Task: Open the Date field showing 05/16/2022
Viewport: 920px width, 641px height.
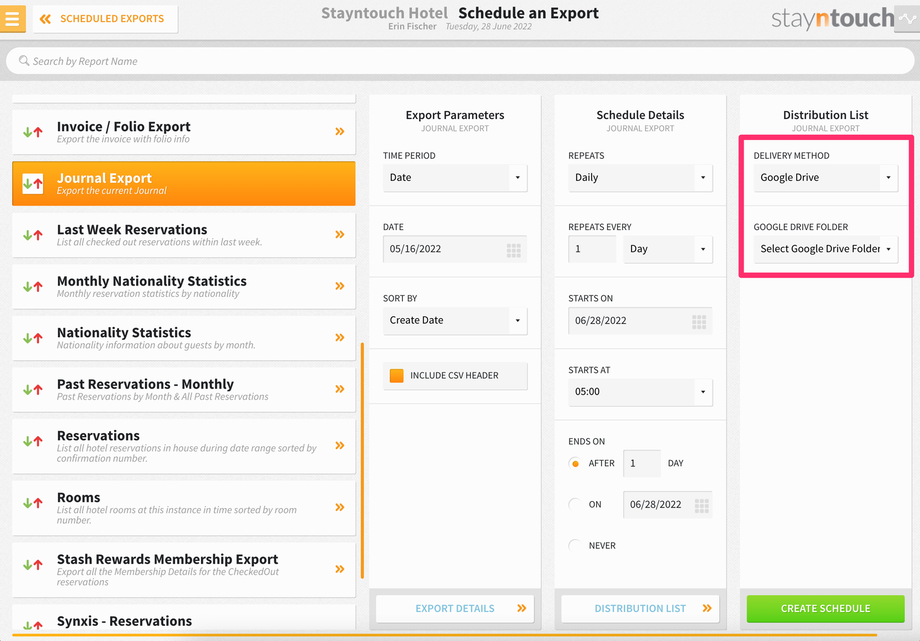Action: (x=455, y=249)
